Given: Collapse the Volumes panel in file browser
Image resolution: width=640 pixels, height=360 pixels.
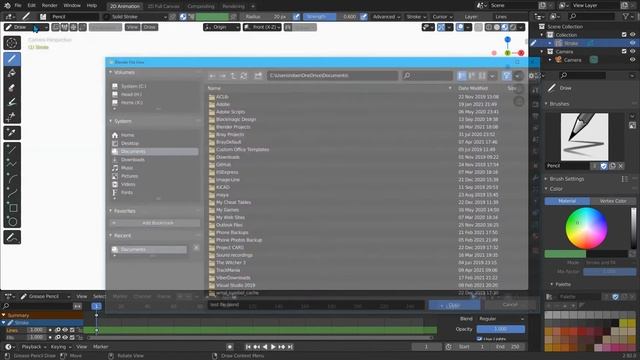Looking at the screenshot, I should click(x=111, y=72).
